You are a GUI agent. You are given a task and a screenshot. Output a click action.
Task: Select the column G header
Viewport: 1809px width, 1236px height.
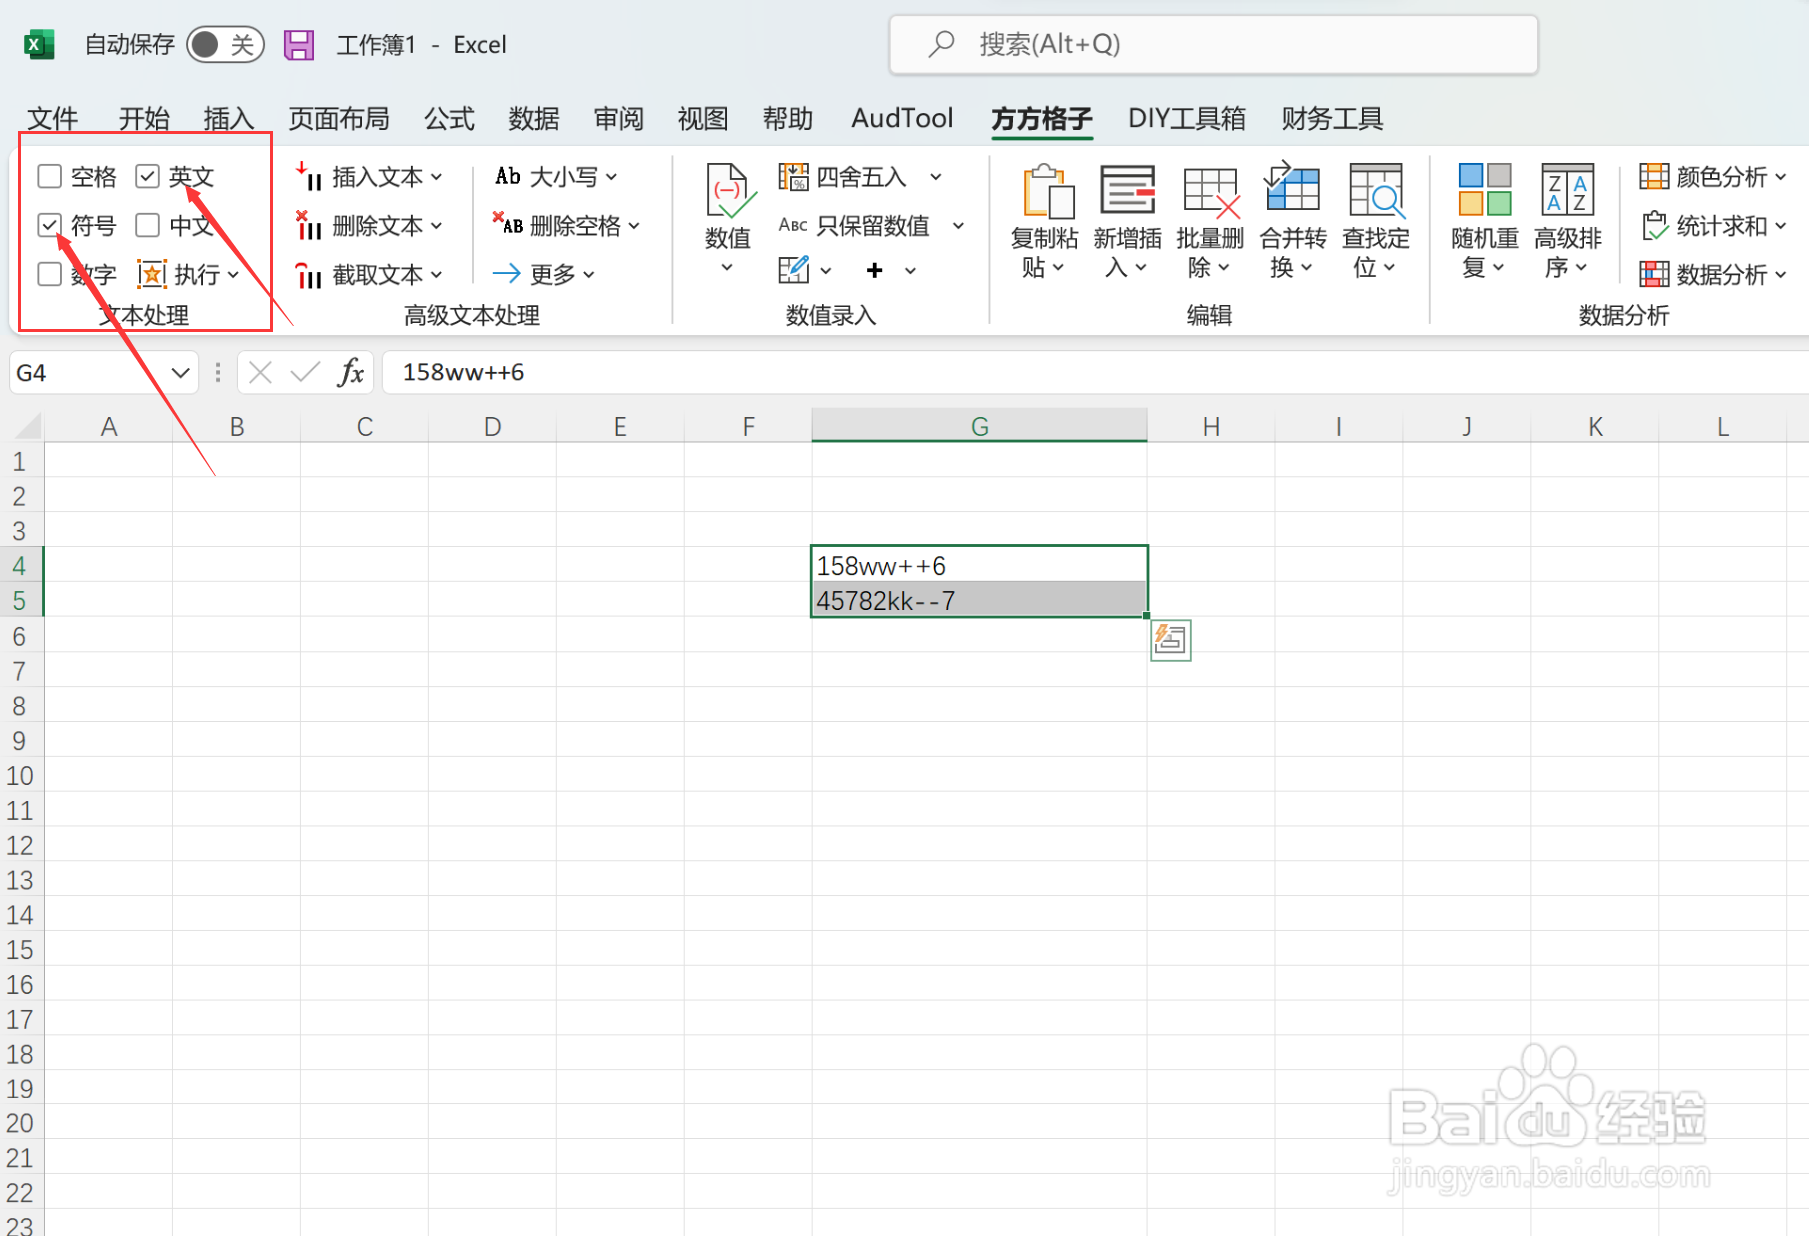979,426
